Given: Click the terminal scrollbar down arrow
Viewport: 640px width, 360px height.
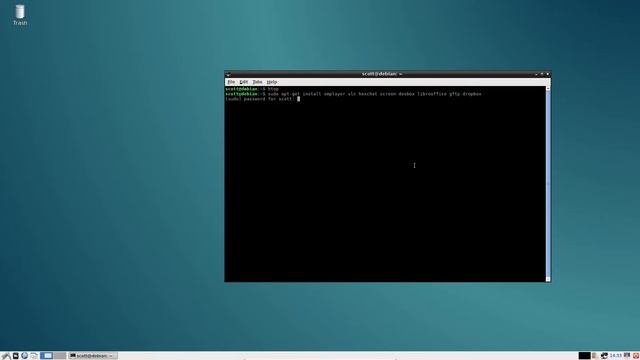Looking at the screenshot, I should coord(548,279).
